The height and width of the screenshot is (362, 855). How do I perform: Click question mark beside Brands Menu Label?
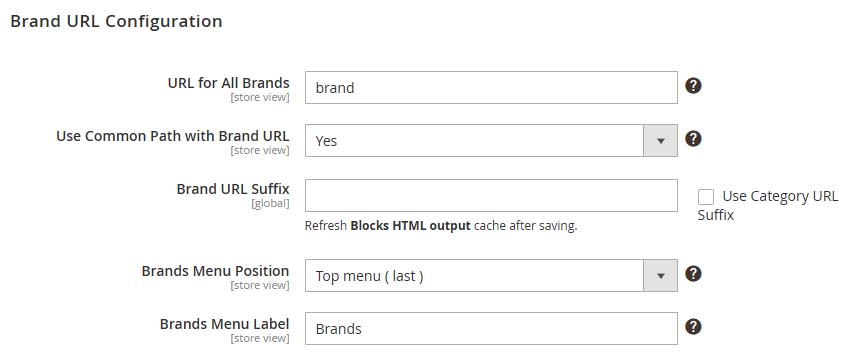pos(693,327)
